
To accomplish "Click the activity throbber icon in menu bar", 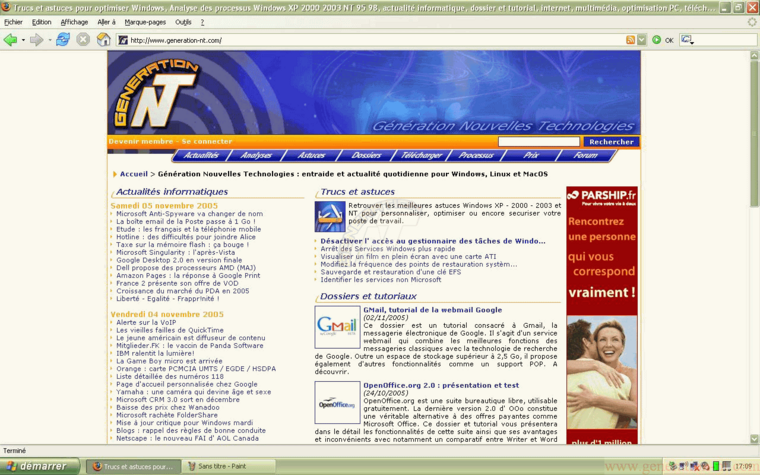I will tap(752, 22).
